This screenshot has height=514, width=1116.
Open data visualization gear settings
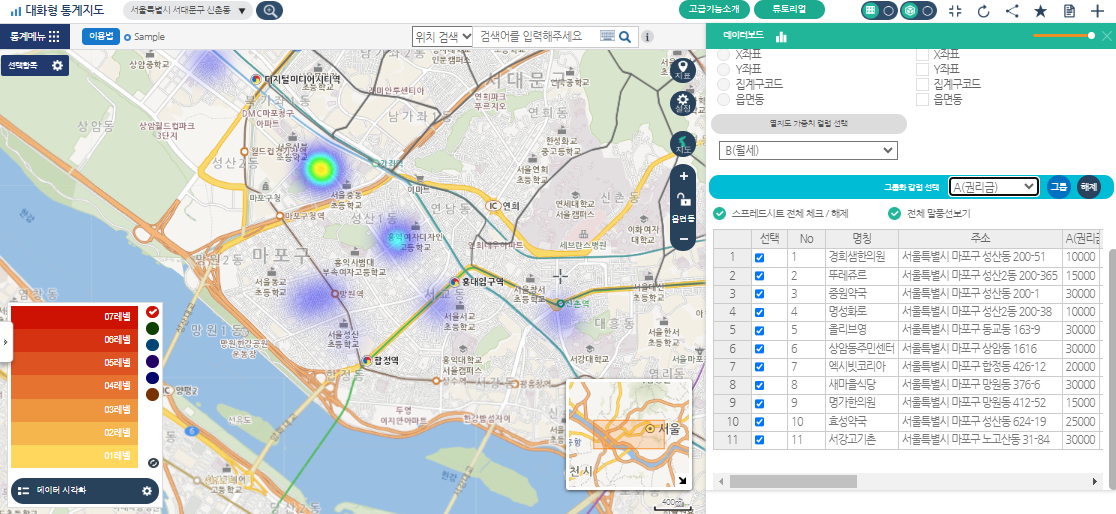pyautogui.click(x=147, y=491)
